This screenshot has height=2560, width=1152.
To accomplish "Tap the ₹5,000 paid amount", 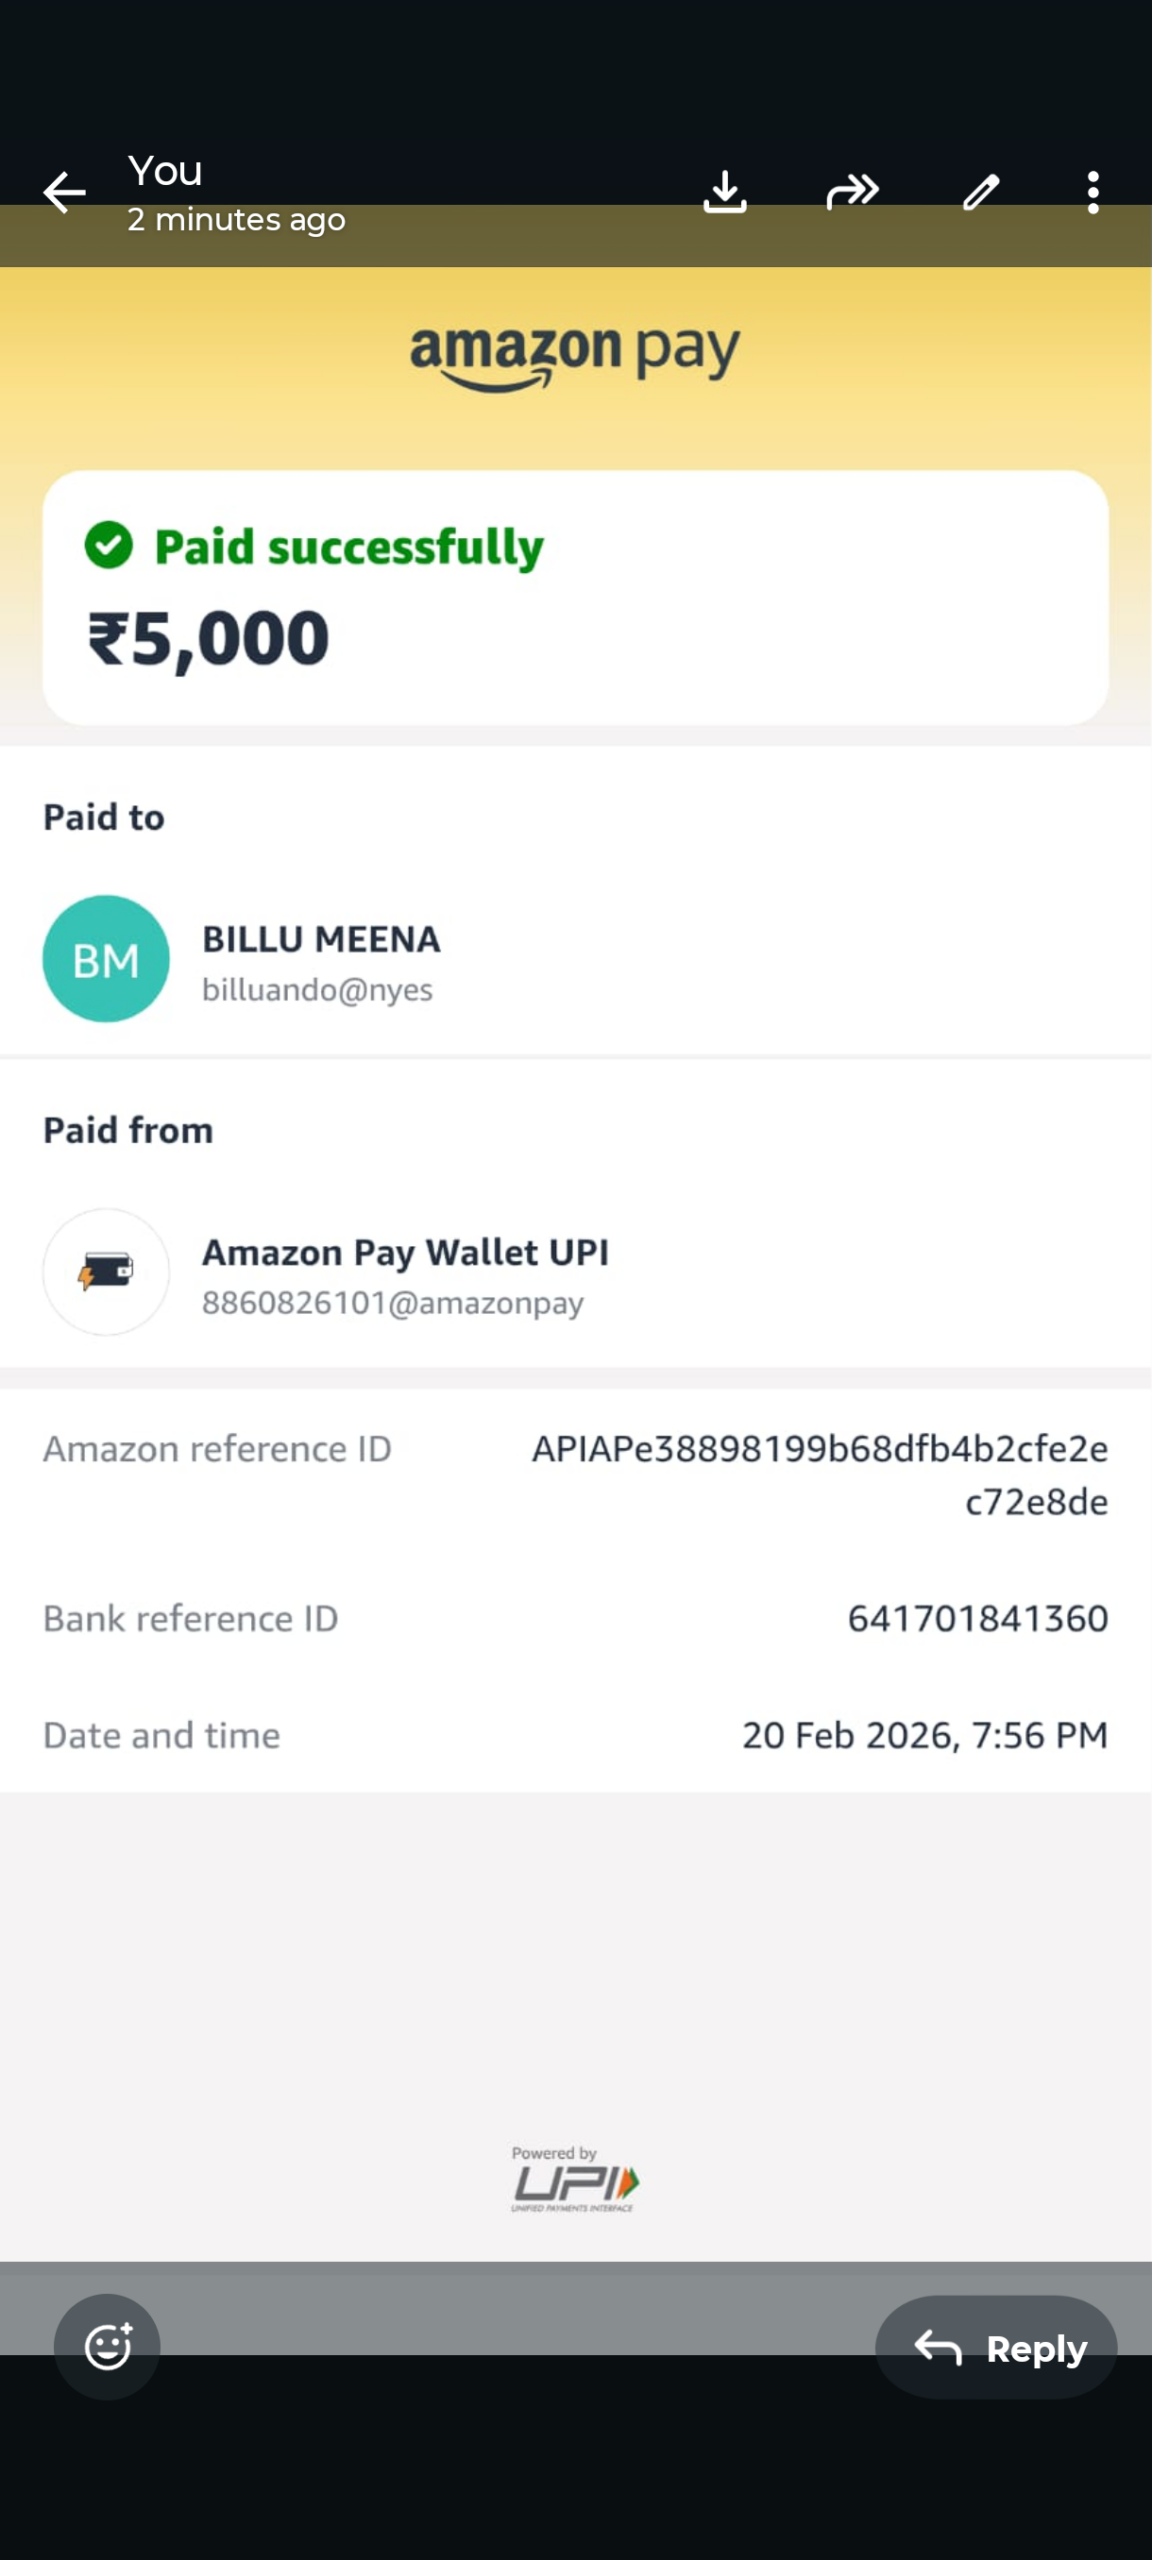I will 209,639.
